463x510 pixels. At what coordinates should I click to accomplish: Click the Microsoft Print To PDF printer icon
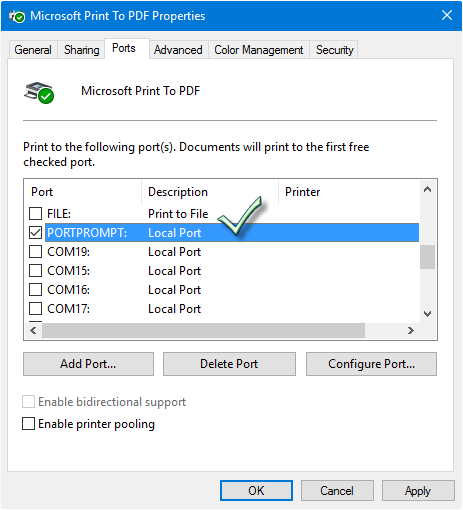pos(39,92)
